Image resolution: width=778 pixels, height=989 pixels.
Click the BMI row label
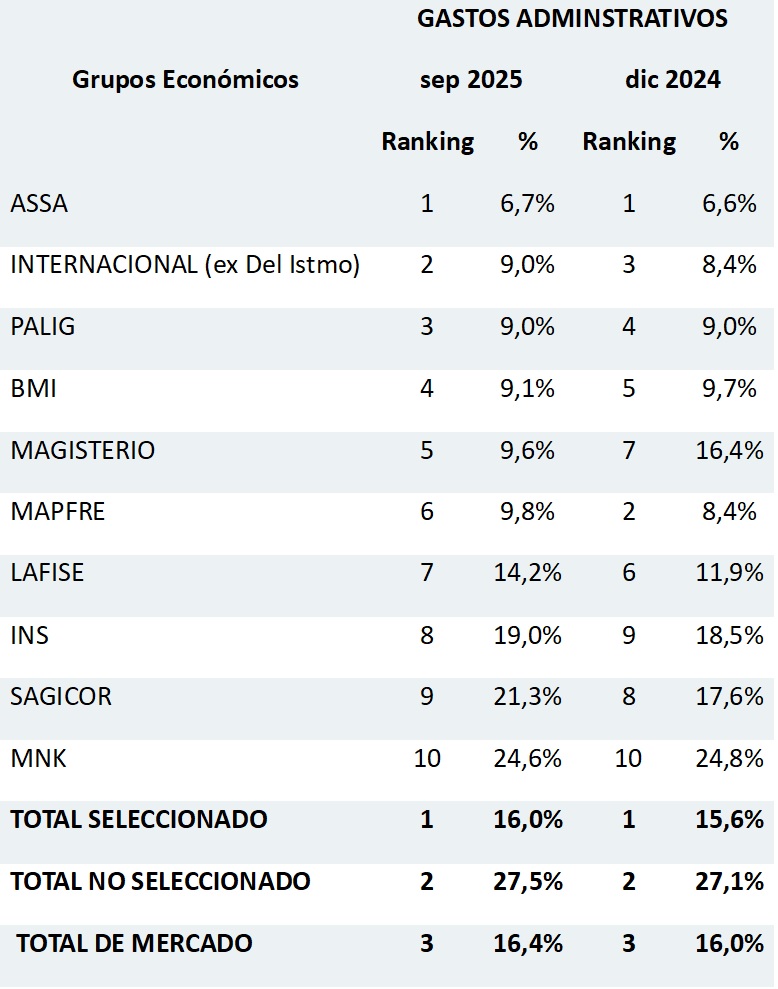point(33,389)
